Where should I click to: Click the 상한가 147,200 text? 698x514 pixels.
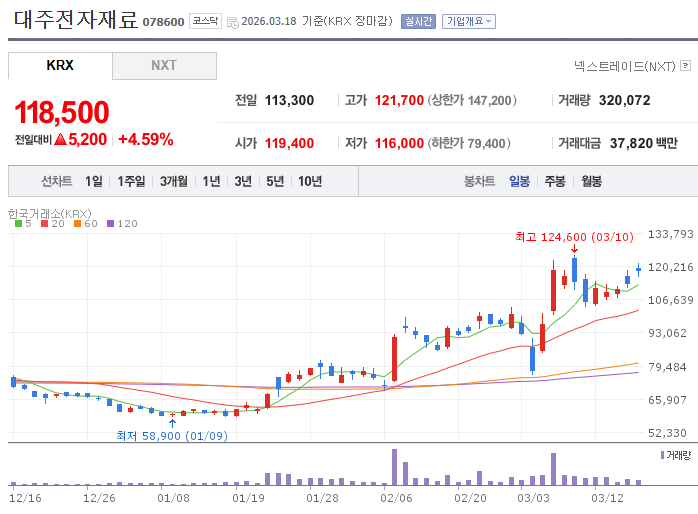[x=472, y=101]
